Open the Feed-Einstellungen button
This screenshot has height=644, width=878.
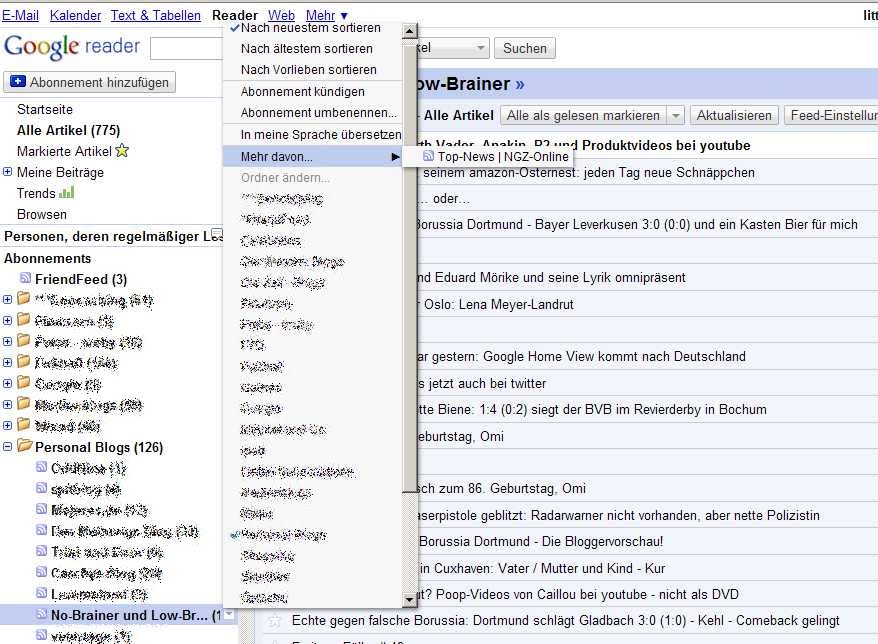click(831, 116)
